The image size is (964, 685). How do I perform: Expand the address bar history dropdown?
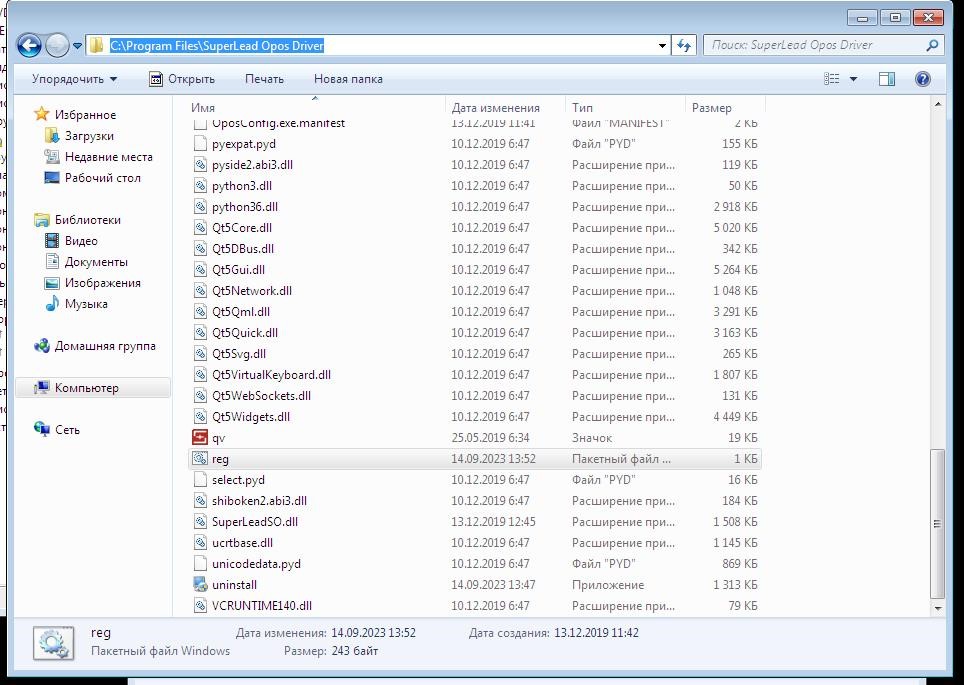tap(662, 46)
